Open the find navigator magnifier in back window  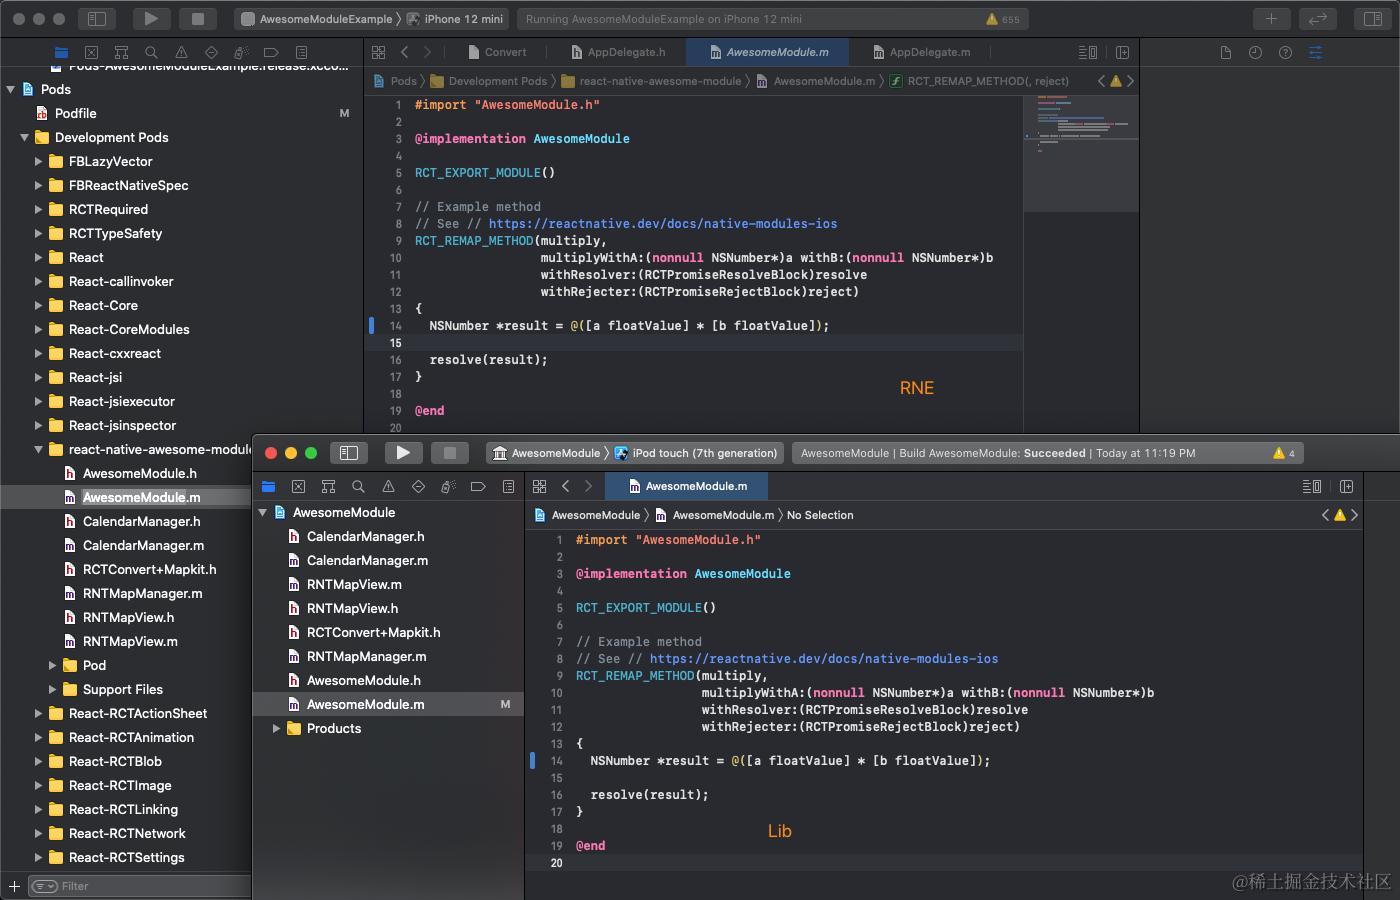click(151, 52)
